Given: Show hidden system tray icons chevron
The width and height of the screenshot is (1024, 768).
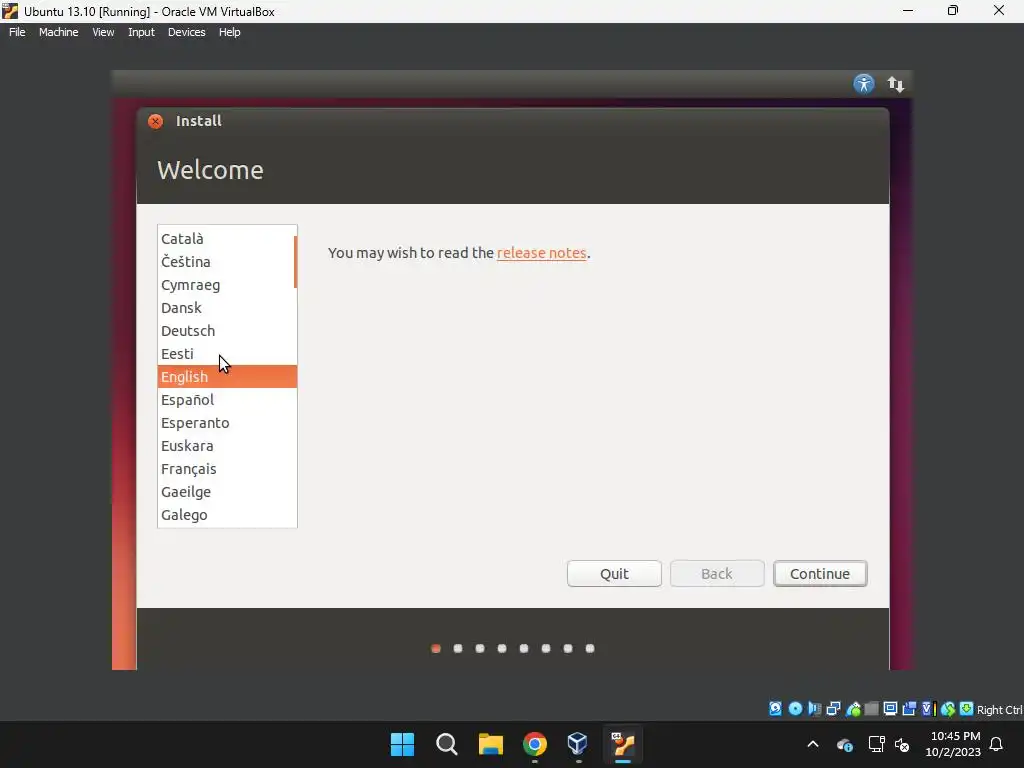Looking at the screenshot, I should coord(813,744).
